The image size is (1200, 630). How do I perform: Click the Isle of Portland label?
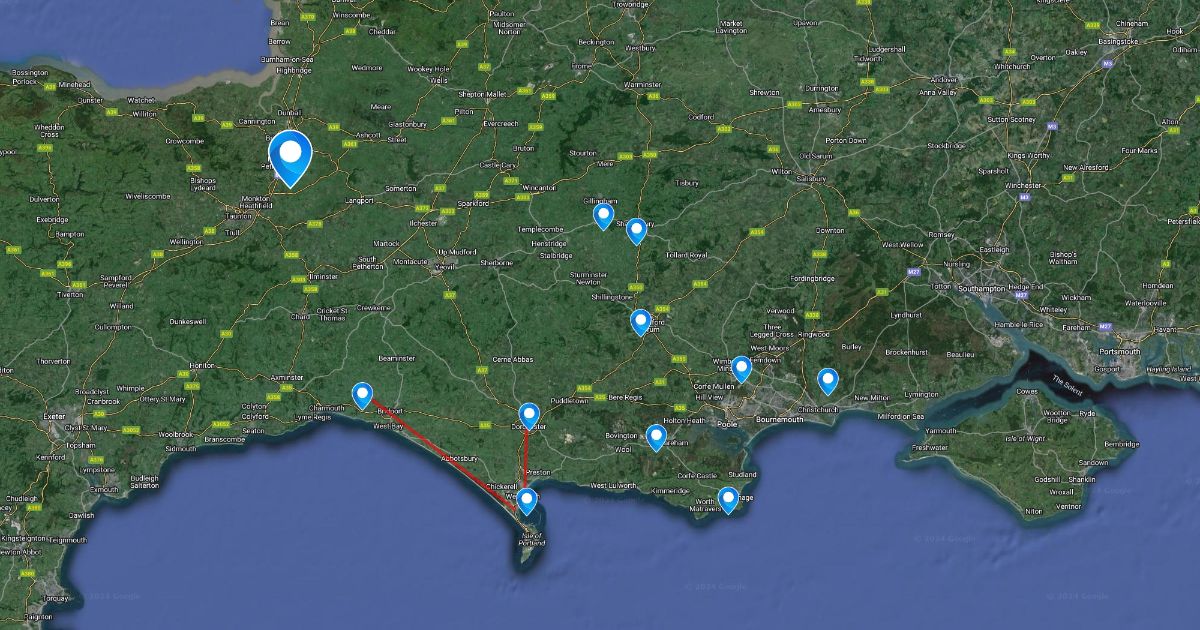coord(532,541)
